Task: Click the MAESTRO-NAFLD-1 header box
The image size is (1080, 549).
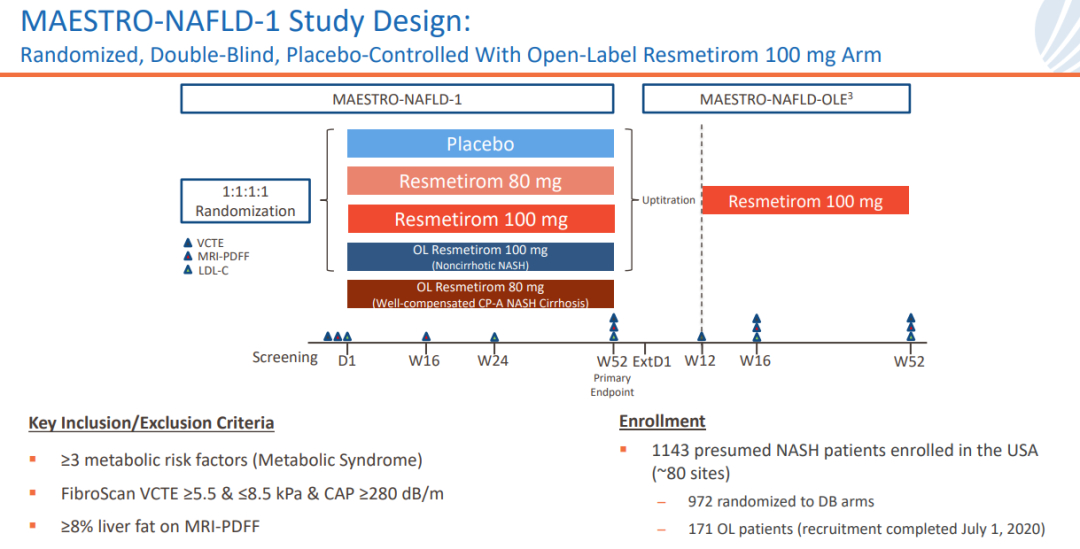Action: 396,99
